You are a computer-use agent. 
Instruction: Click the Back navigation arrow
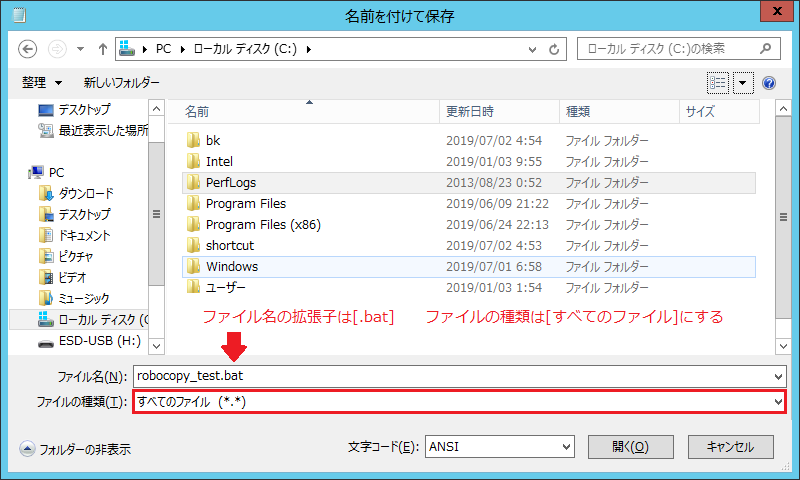click(28, 49)
